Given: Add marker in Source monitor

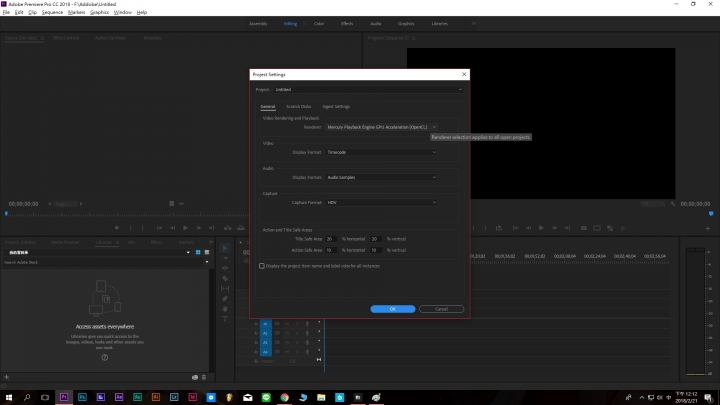Looking at the screenshot, I should tap(117, 228).
